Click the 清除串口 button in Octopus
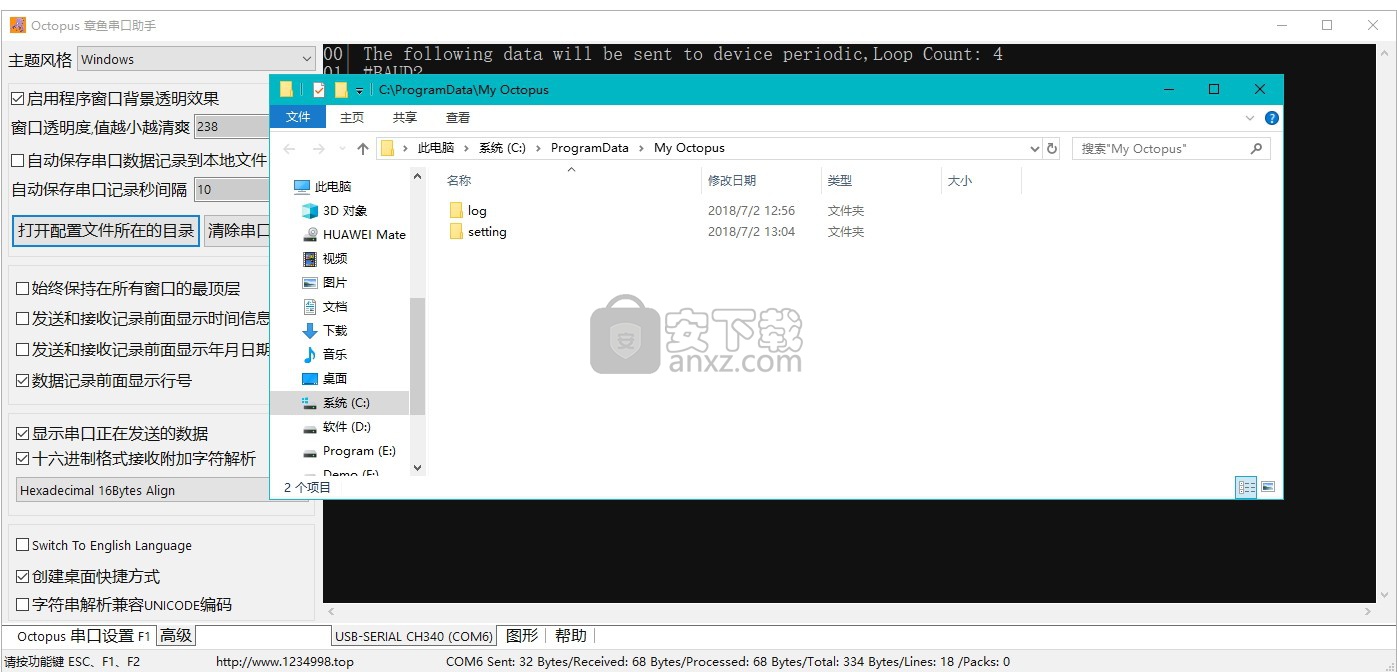1397x672 pixels. pyautogui.click(x=237, y=231)
